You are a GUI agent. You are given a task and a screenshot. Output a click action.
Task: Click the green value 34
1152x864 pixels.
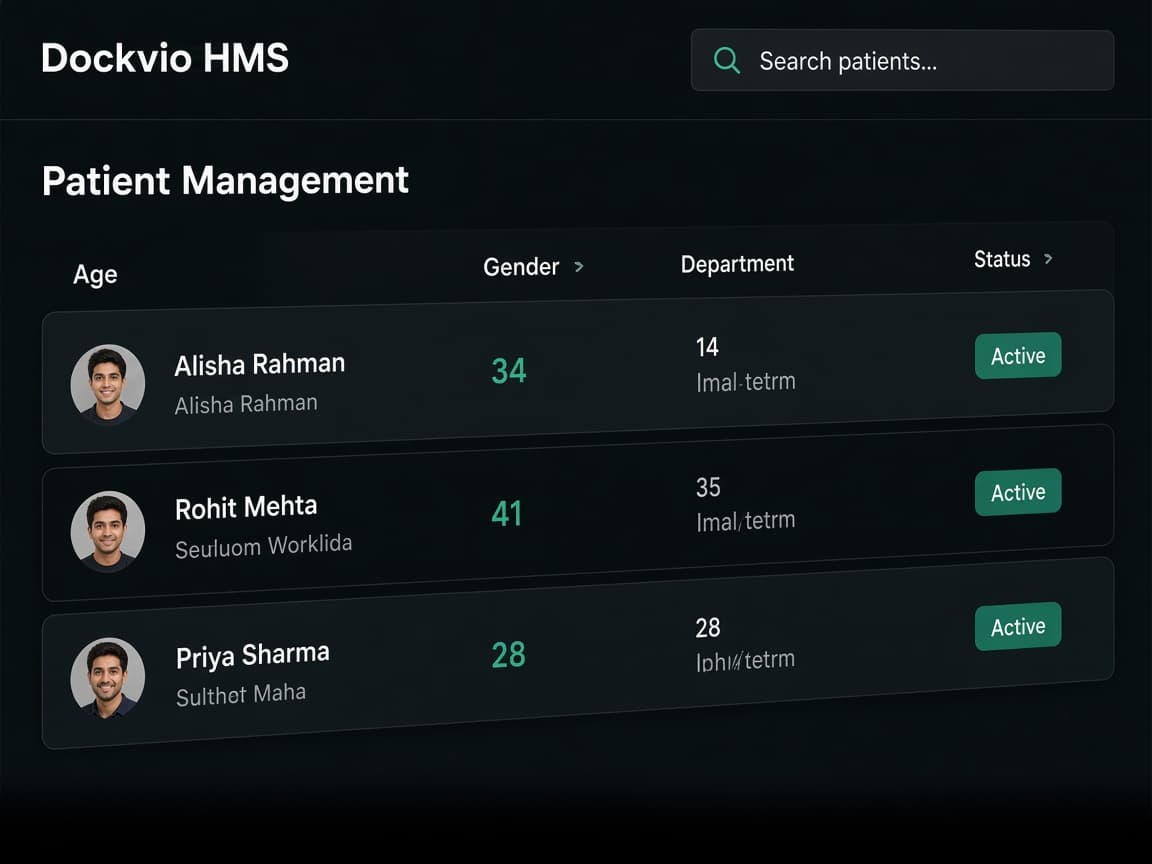click(508, 371)
